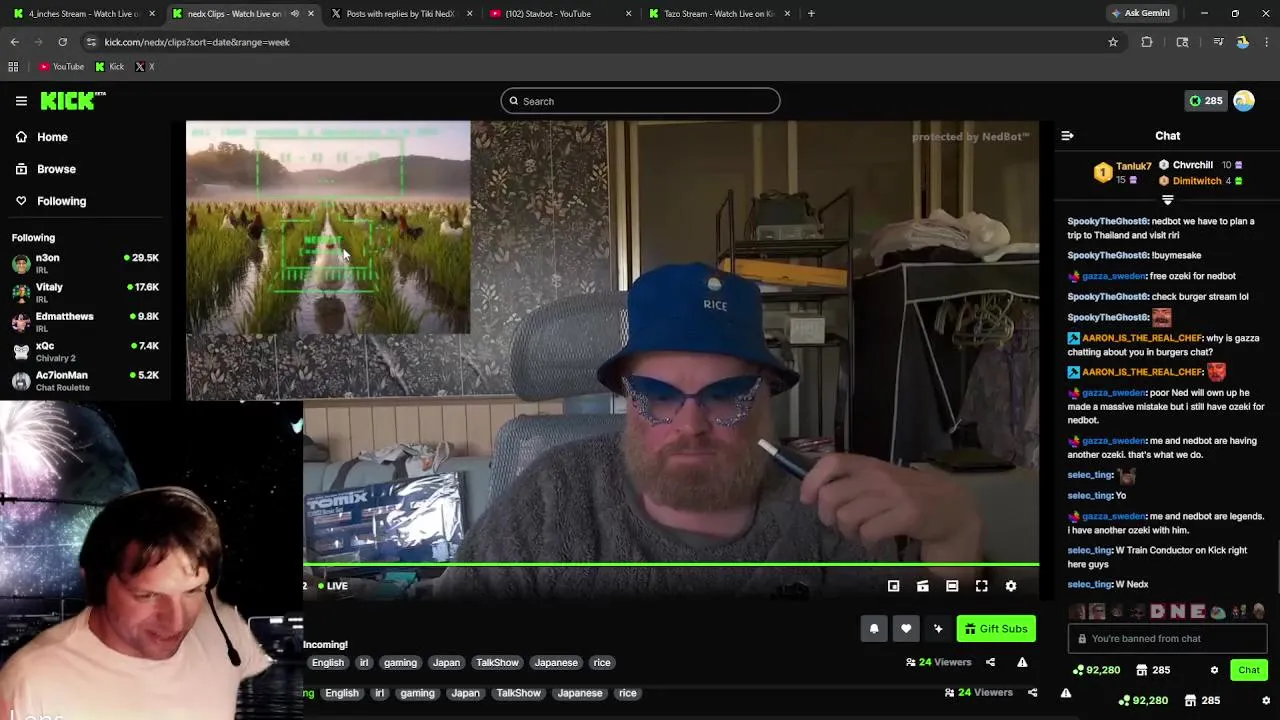Follow the channel with heart button
This screenshot has width=1280, height=720.
click(906, 628)
